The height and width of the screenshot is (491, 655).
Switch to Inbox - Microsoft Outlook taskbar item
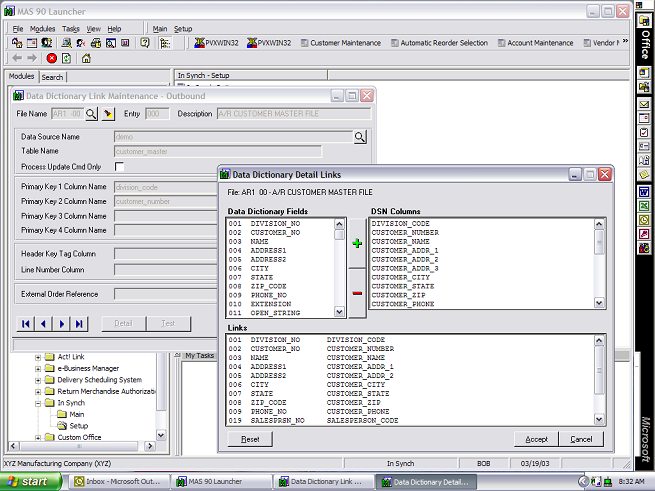coord(118,482)
